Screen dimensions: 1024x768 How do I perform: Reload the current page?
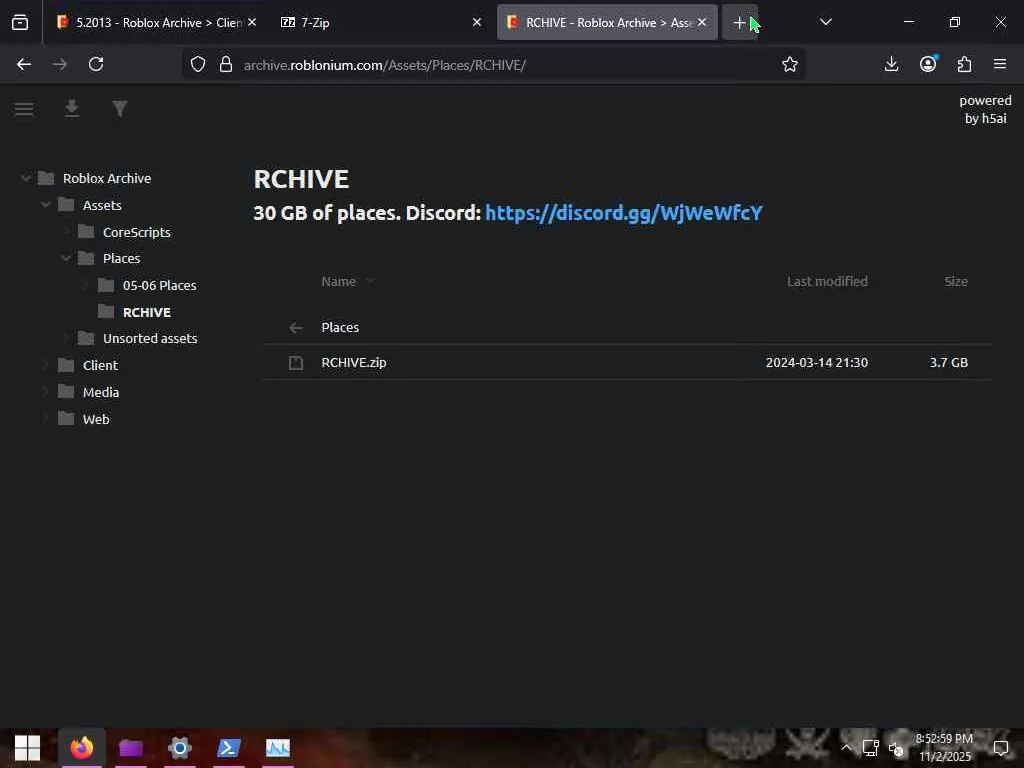(x=96, y=64)
